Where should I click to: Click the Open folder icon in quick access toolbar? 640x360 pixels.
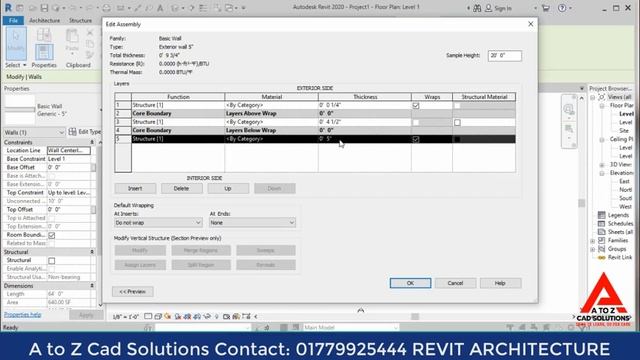click(x=33, y=8)
